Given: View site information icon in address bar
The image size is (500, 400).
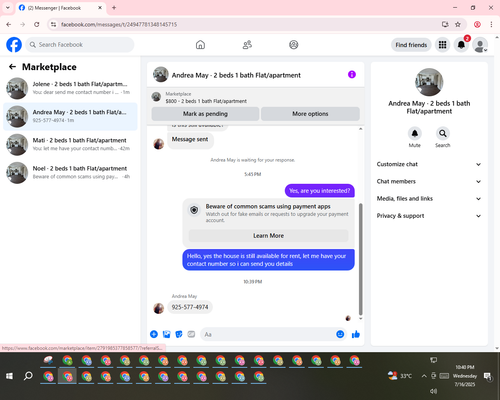Looking at the screenshot, I should (53, 24).
